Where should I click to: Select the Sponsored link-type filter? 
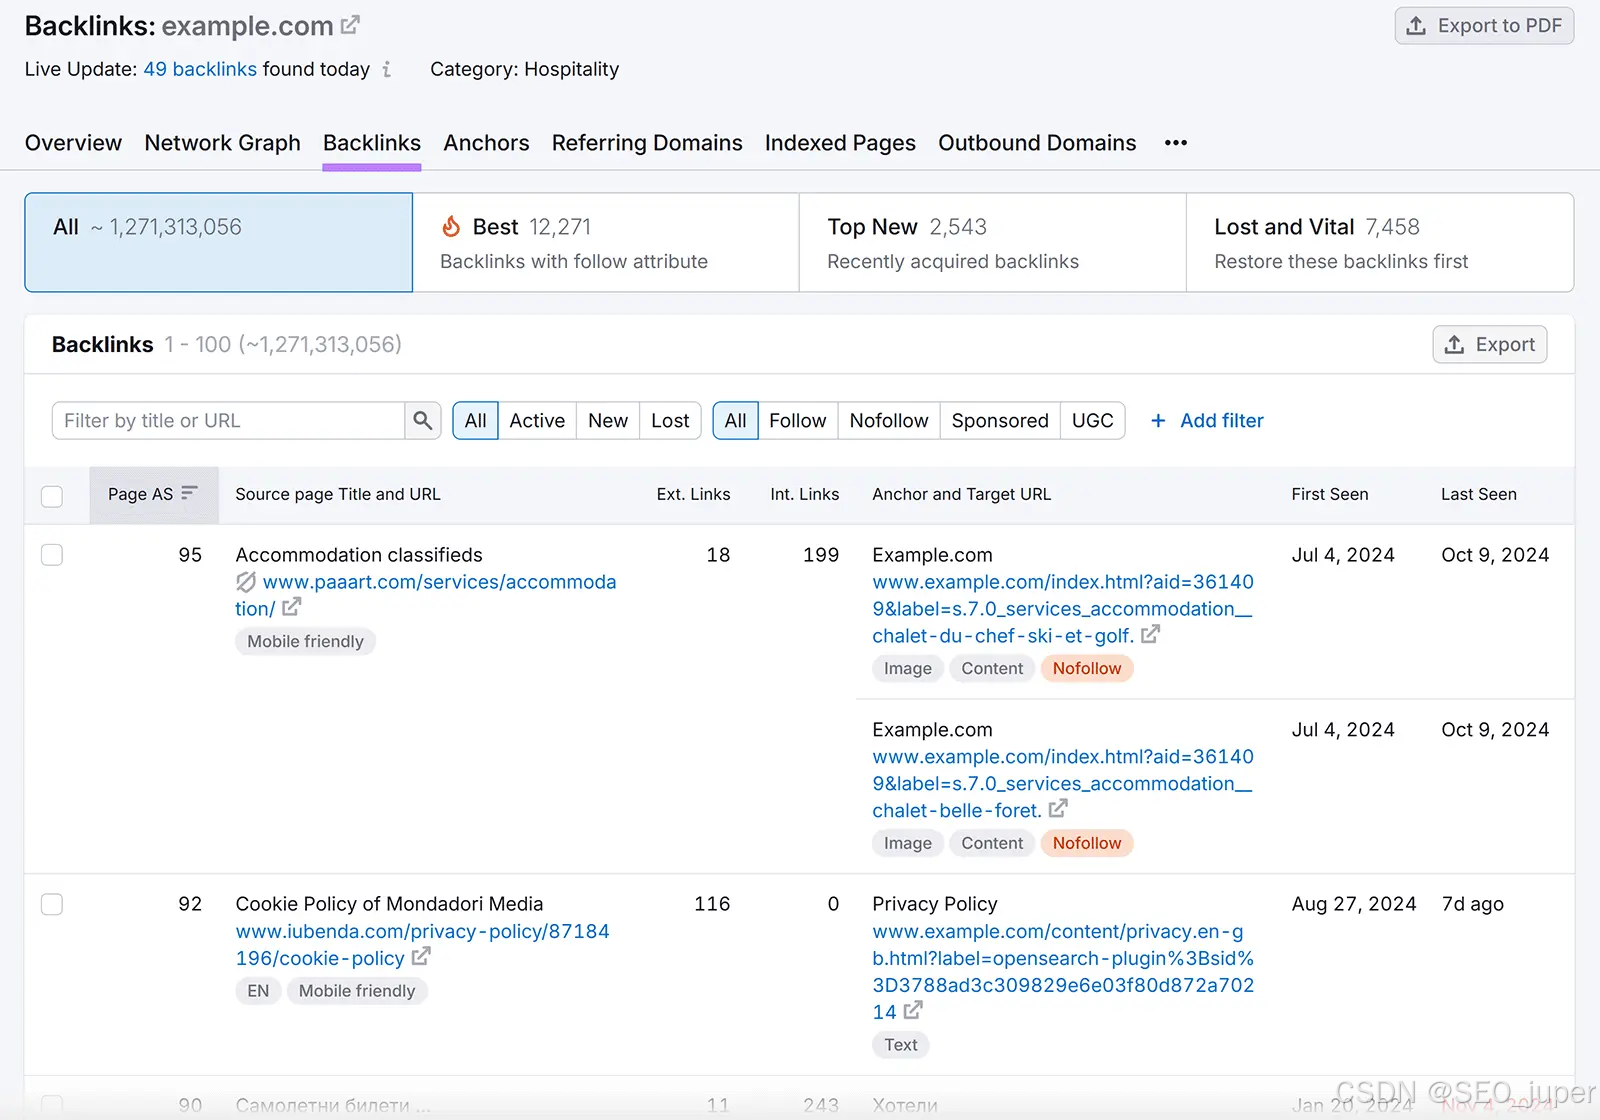[x=1000, y=421]
